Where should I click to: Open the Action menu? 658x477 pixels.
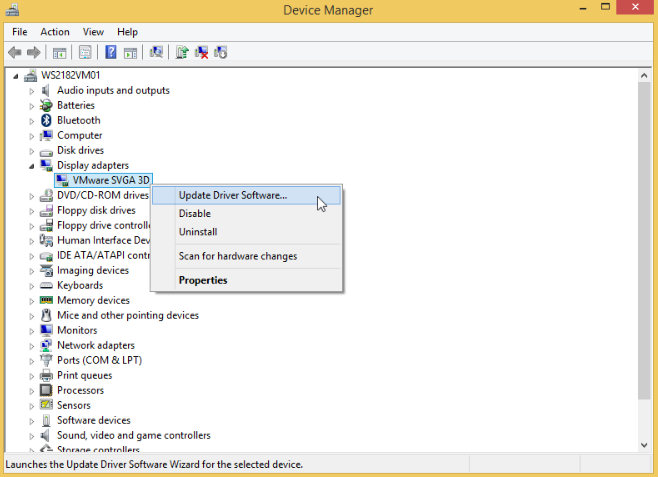tap(55, 32)
